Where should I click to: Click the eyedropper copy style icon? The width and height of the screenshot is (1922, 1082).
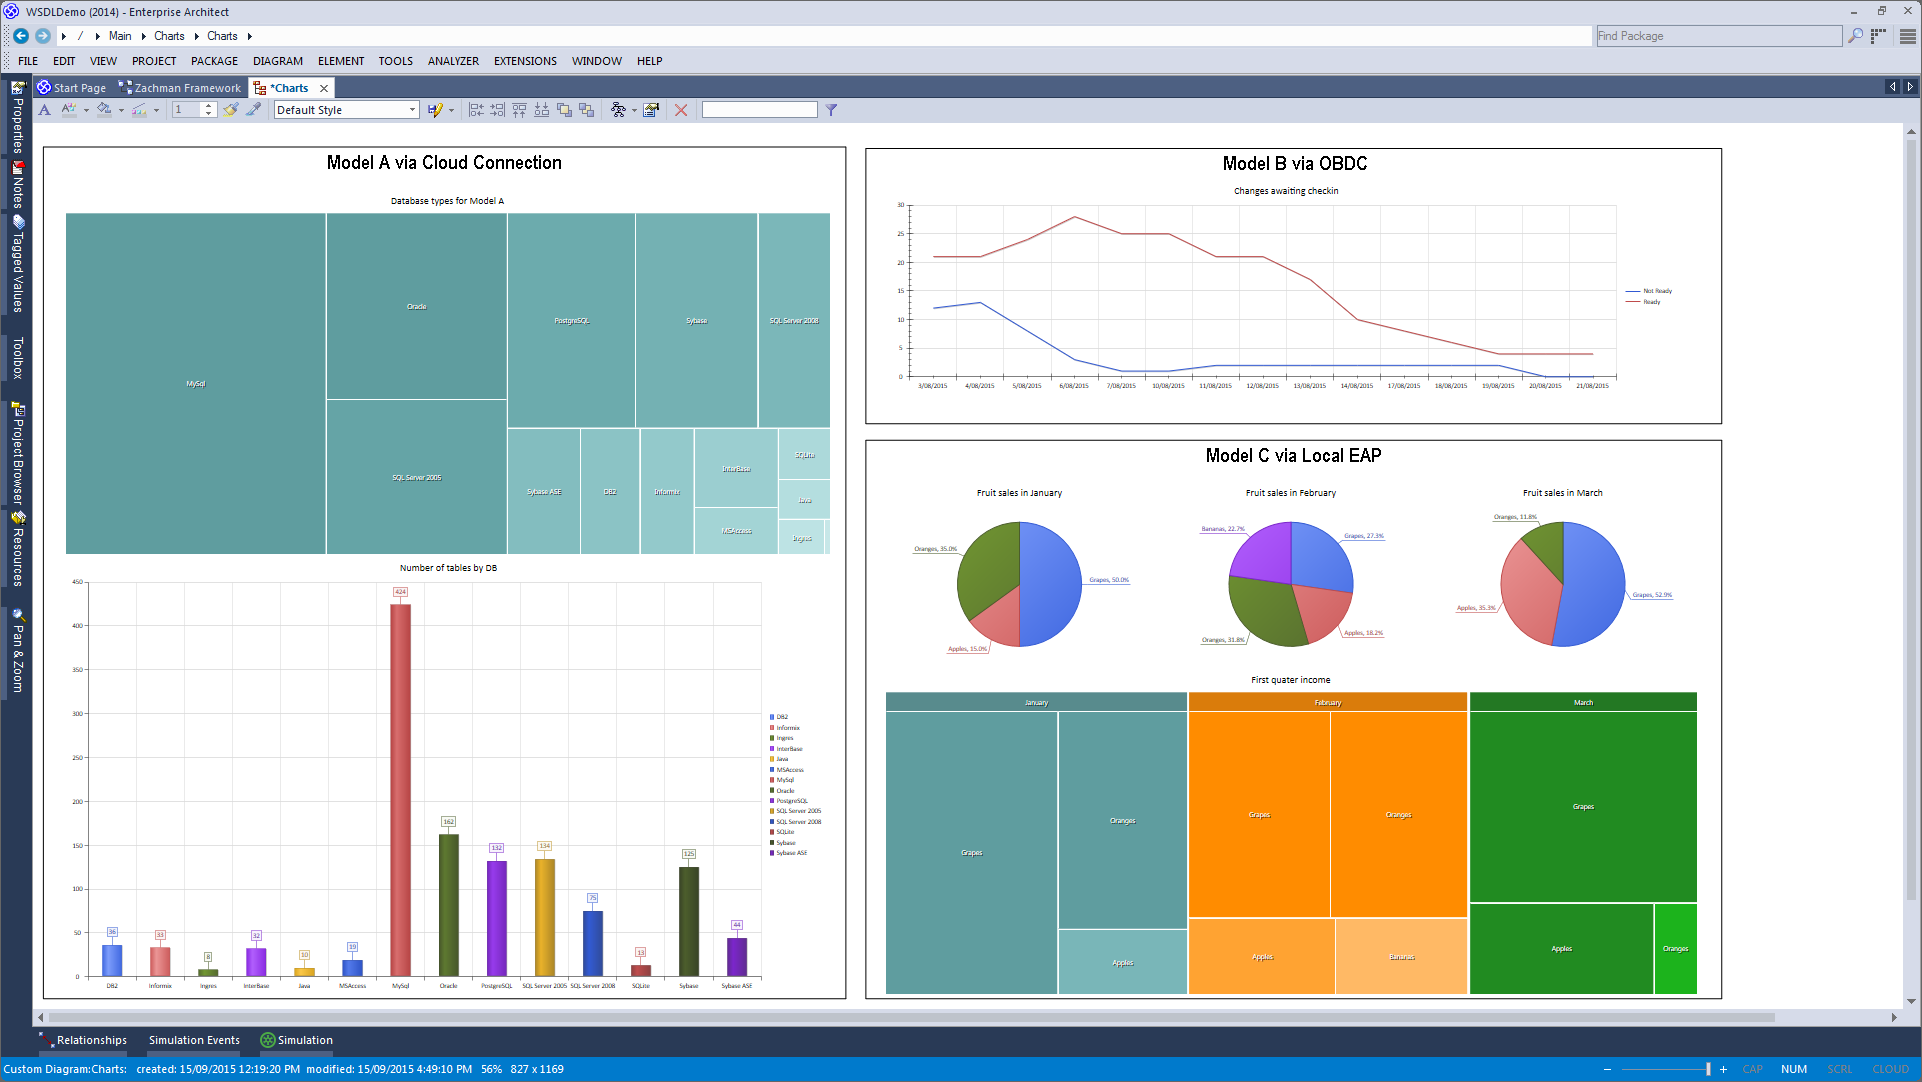(254, 110)
